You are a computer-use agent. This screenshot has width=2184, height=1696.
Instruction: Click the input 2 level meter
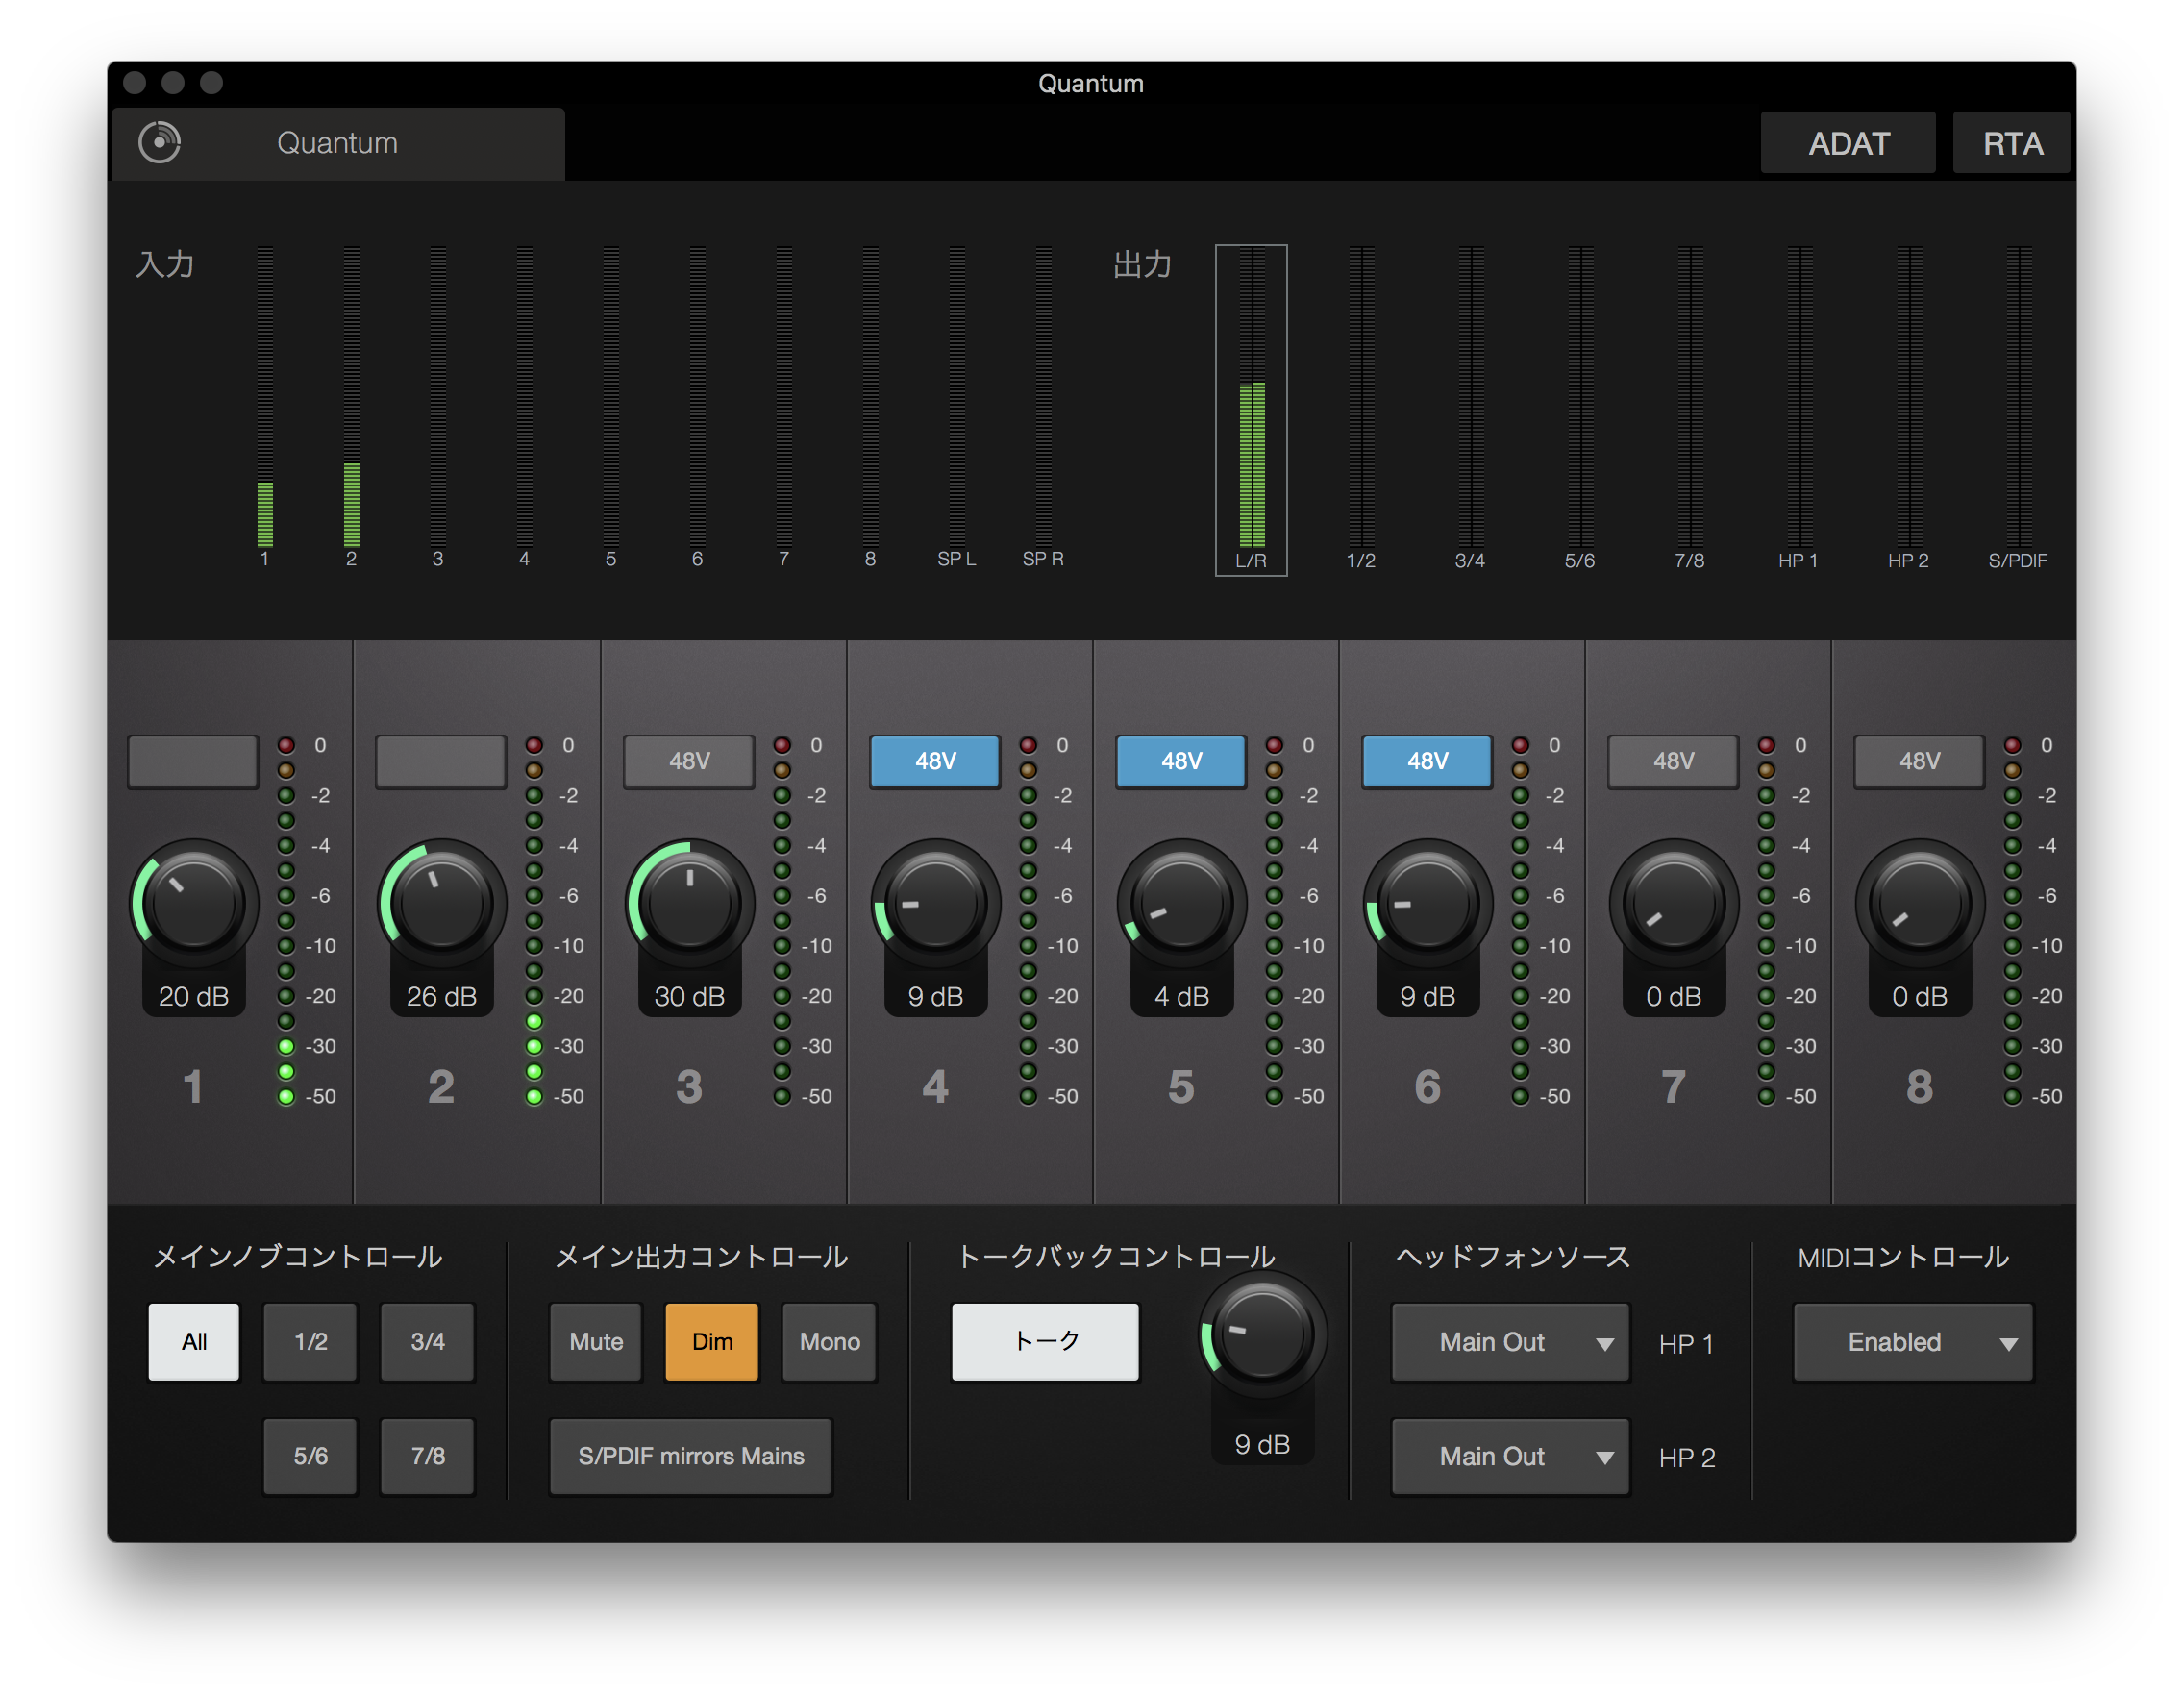(x=351, y=397)
